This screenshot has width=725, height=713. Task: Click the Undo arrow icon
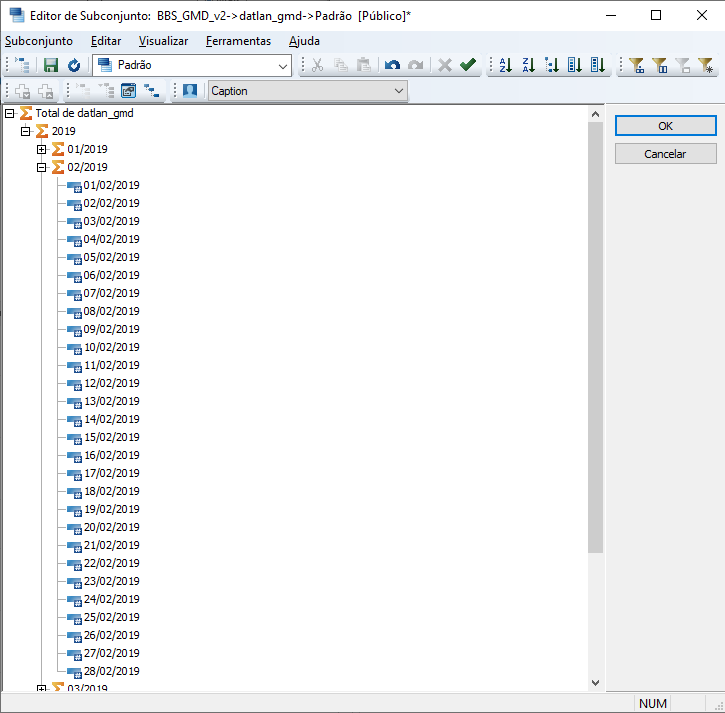click(392, 65)
